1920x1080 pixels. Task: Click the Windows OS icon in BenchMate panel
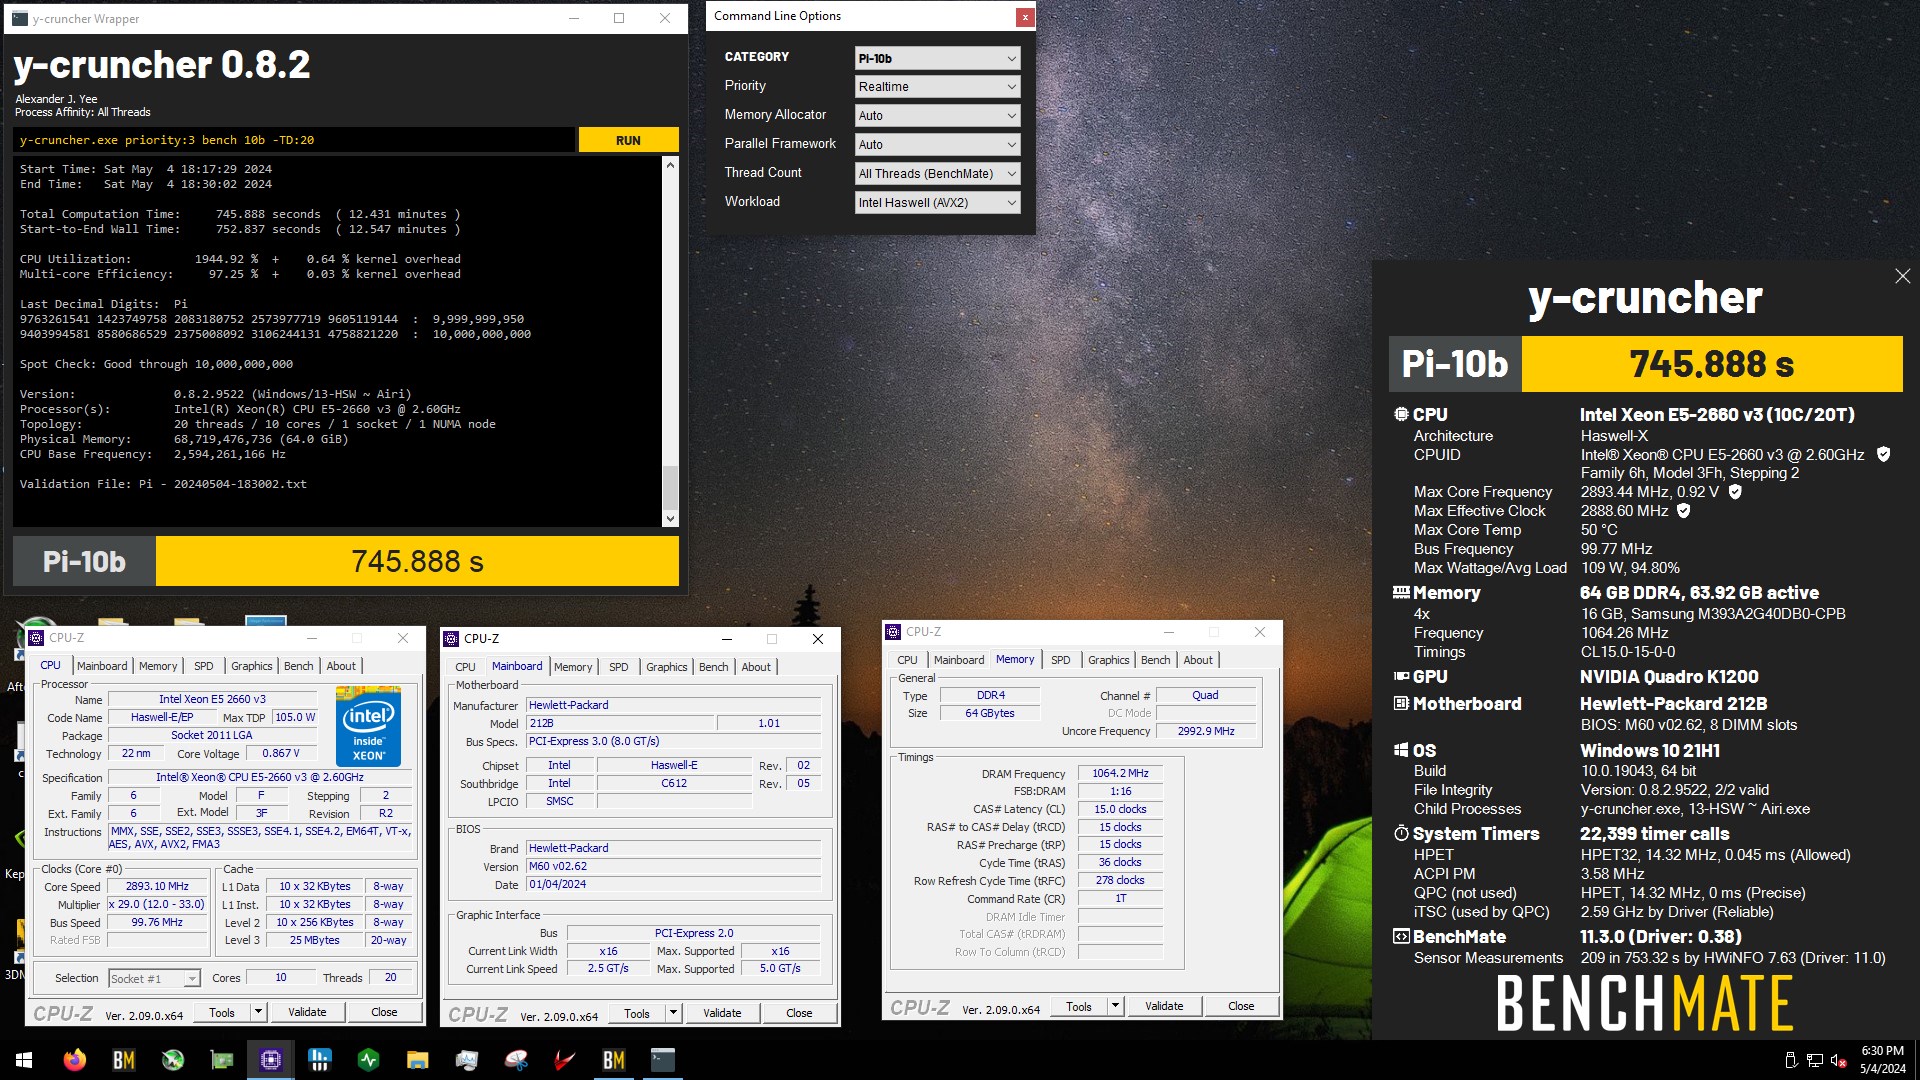coord(1401,750)
